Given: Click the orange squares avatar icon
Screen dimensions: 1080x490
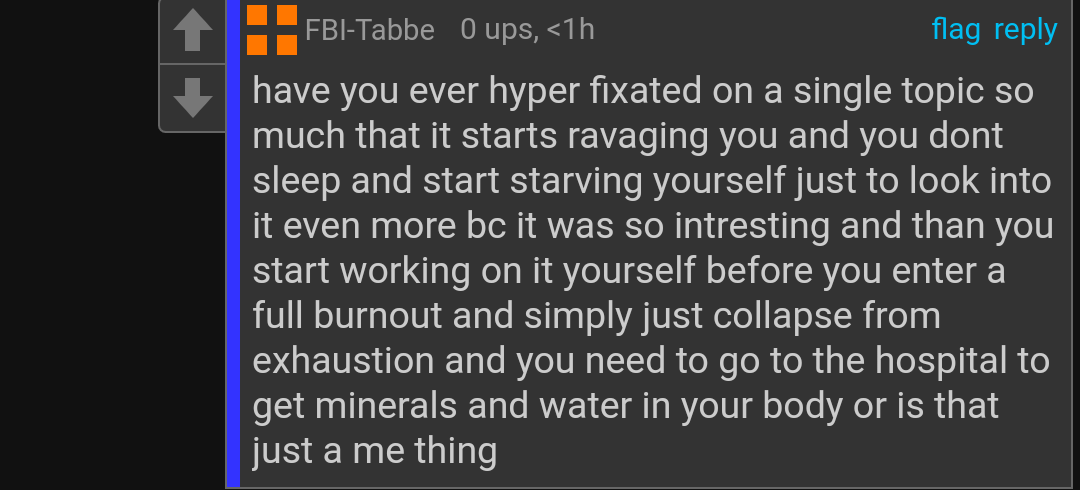Looking at the screenshot, I should [272, 30].
